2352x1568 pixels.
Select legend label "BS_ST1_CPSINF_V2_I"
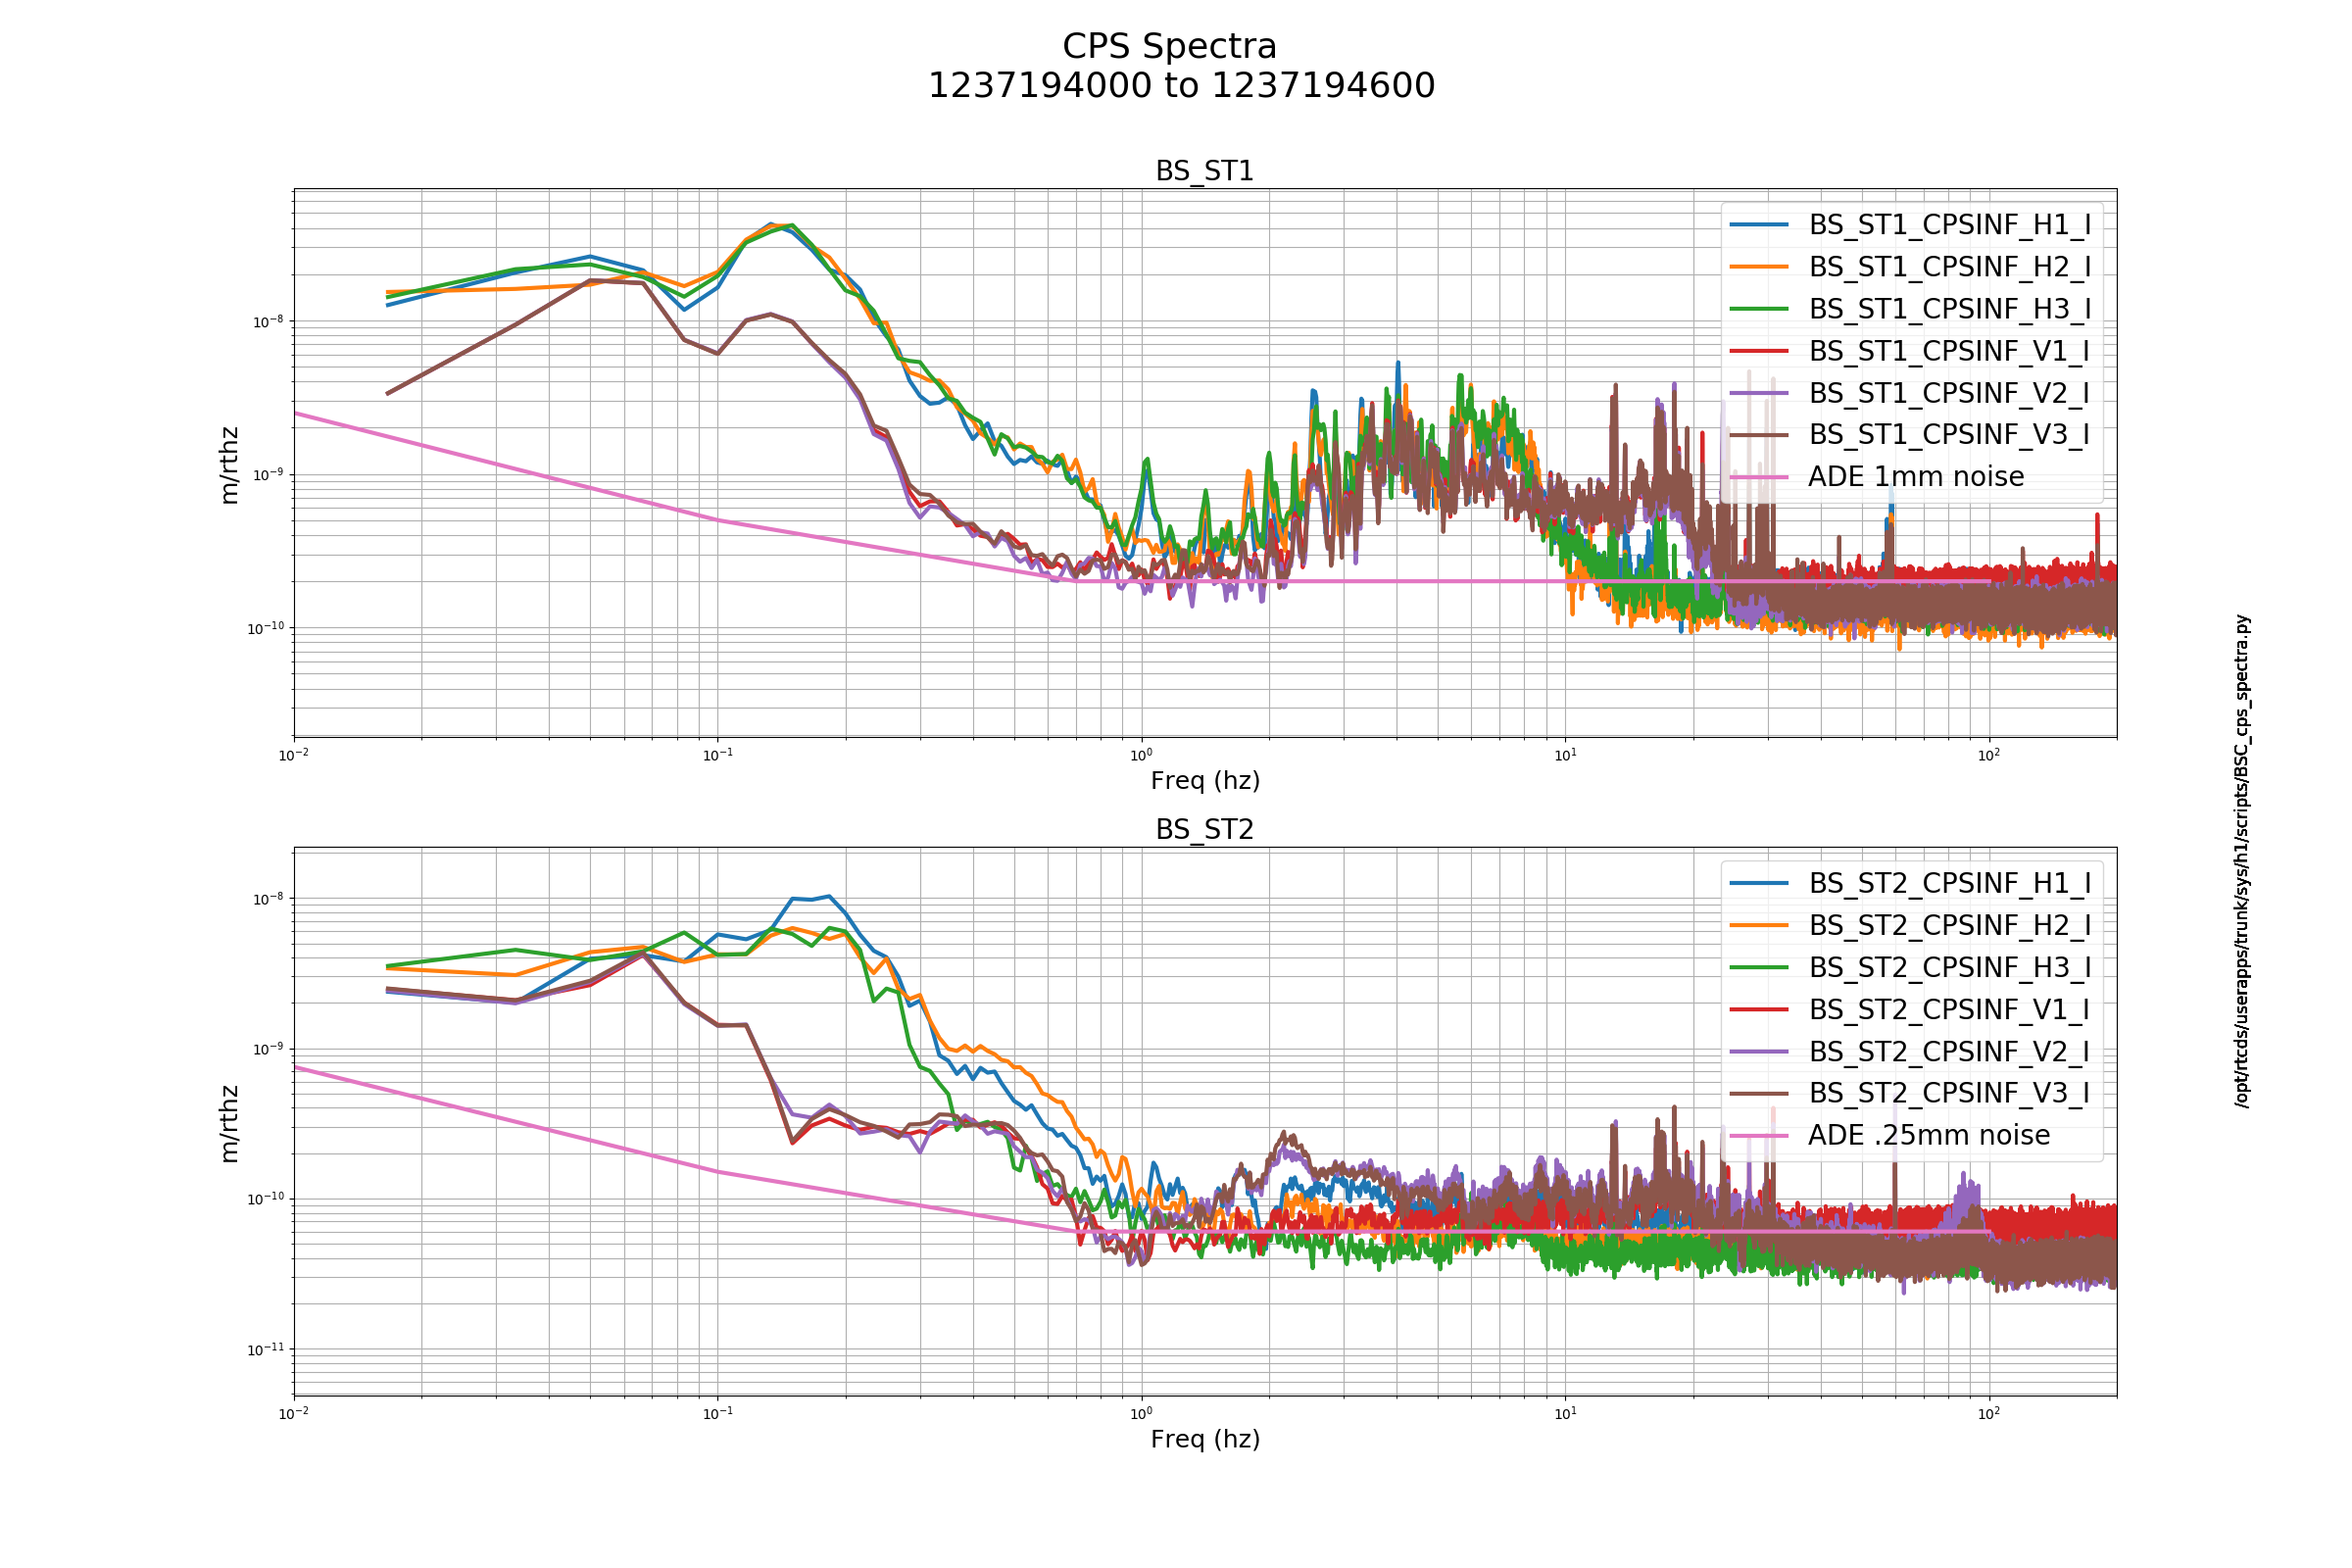tap(1948, 393)
